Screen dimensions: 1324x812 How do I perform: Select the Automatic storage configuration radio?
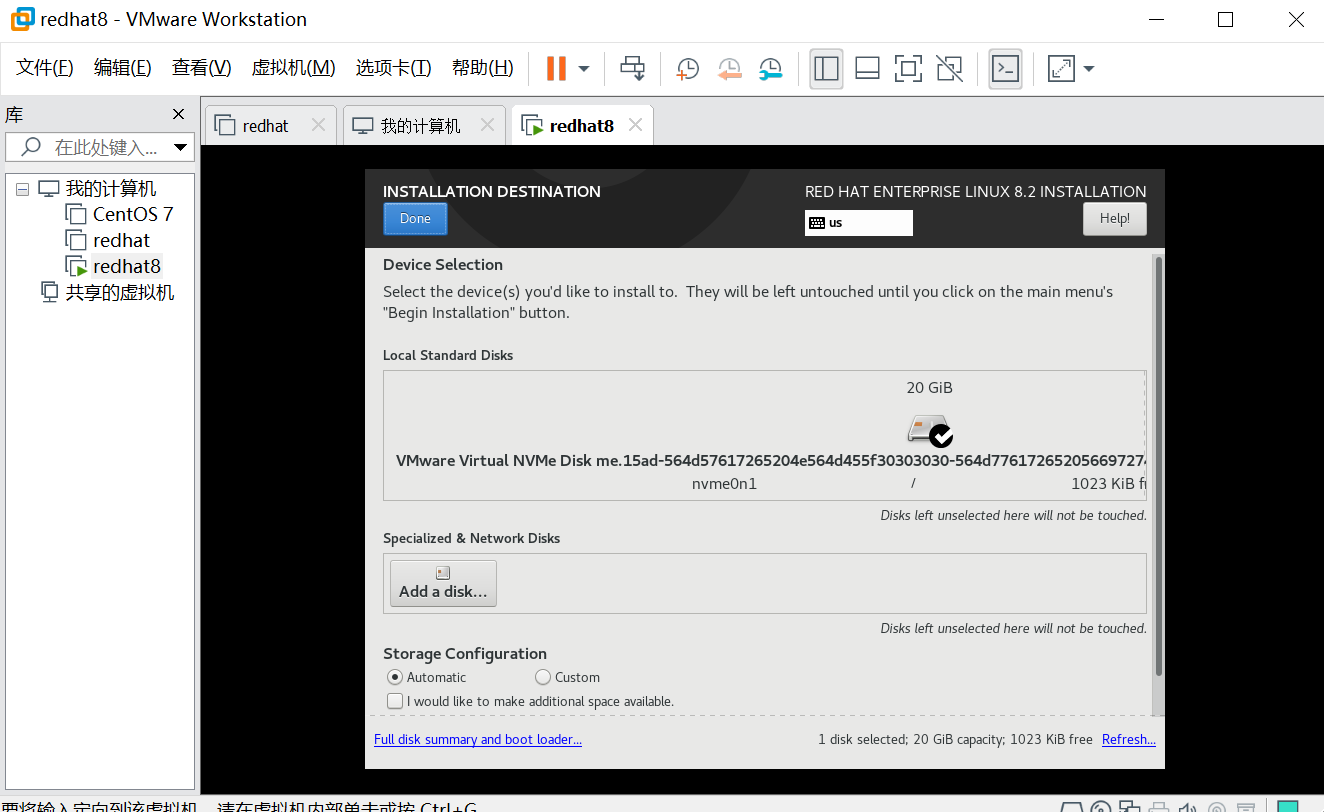tap(395, 677)
